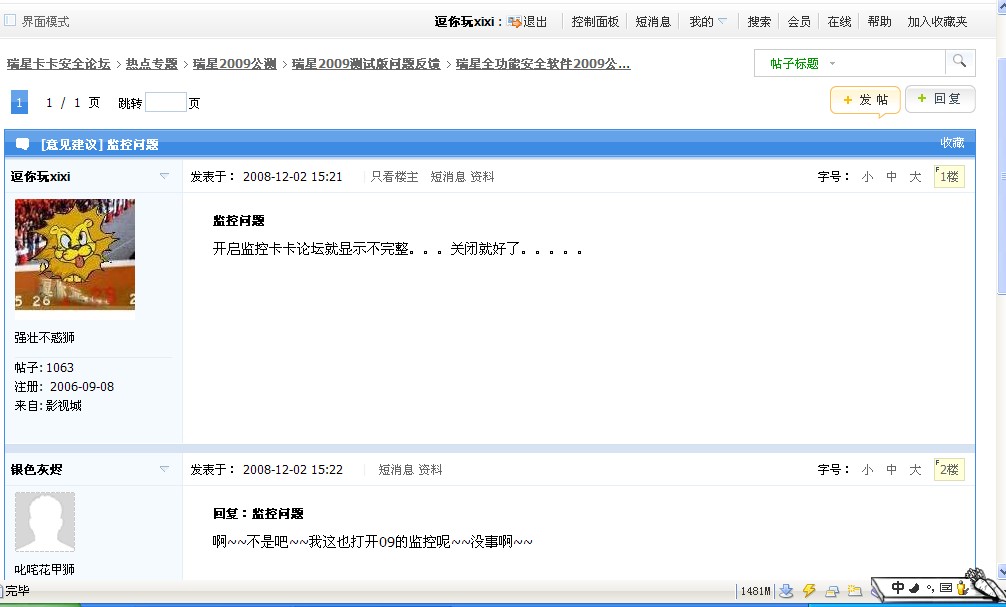Click username 逗你玩xixi in top bar
Viewport: 1006px width, 607px height.
[465, 22]
